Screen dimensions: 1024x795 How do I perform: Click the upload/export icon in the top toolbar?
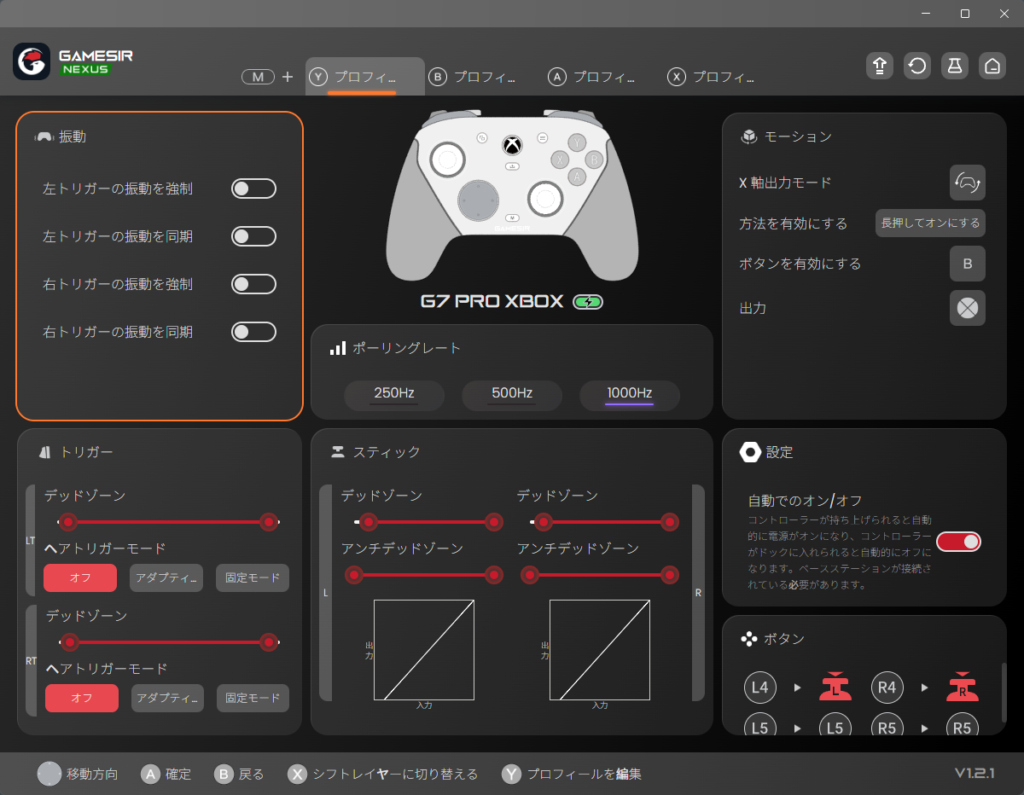[879, 65]
